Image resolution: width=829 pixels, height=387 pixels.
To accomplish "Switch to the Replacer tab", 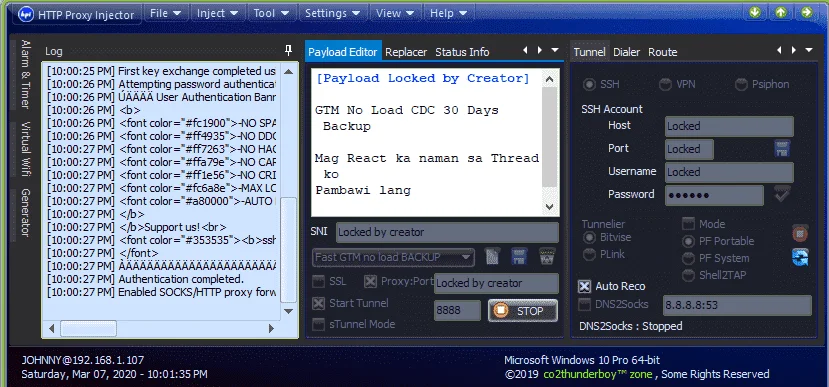I will 406,52.
